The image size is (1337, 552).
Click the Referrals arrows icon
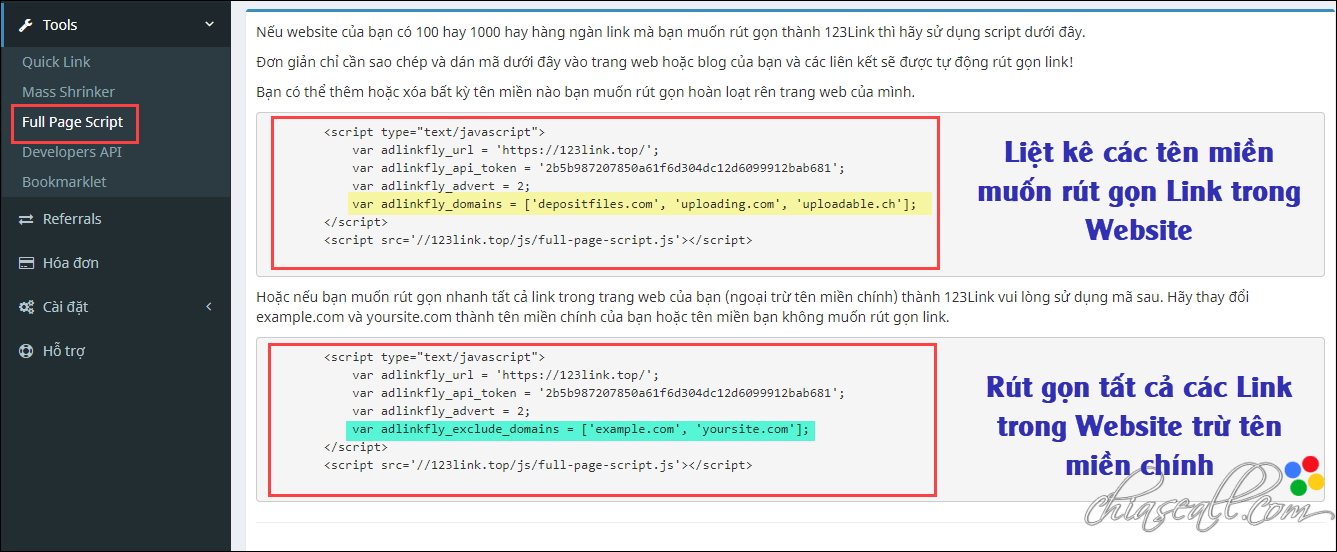[26, 219]
